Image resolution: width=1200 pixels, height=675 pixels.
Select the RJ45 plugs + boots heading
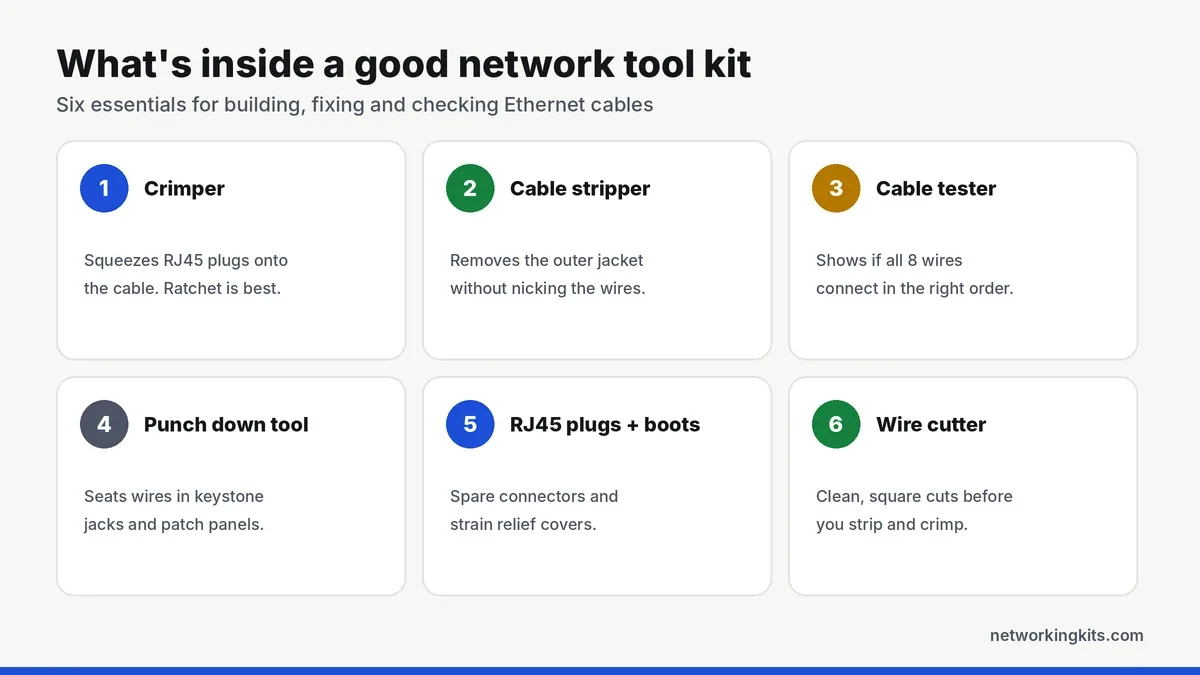click(x=605, y=424)
